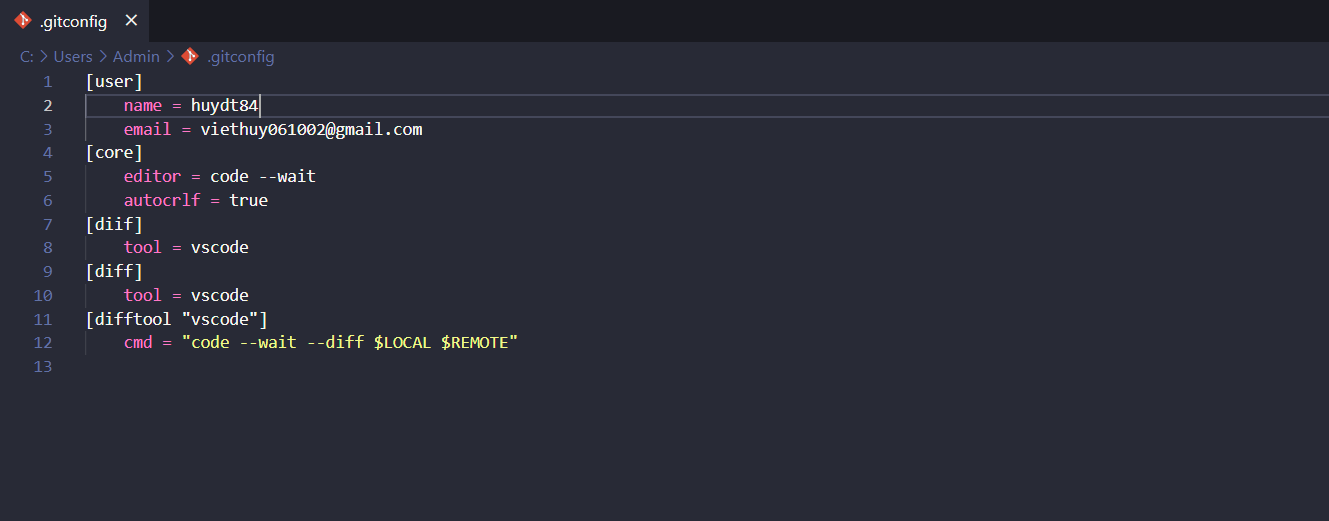Open the .gitconfig breadcrumb segment
This screenshot has height=521, width=1329.
[x=240, y=57]
